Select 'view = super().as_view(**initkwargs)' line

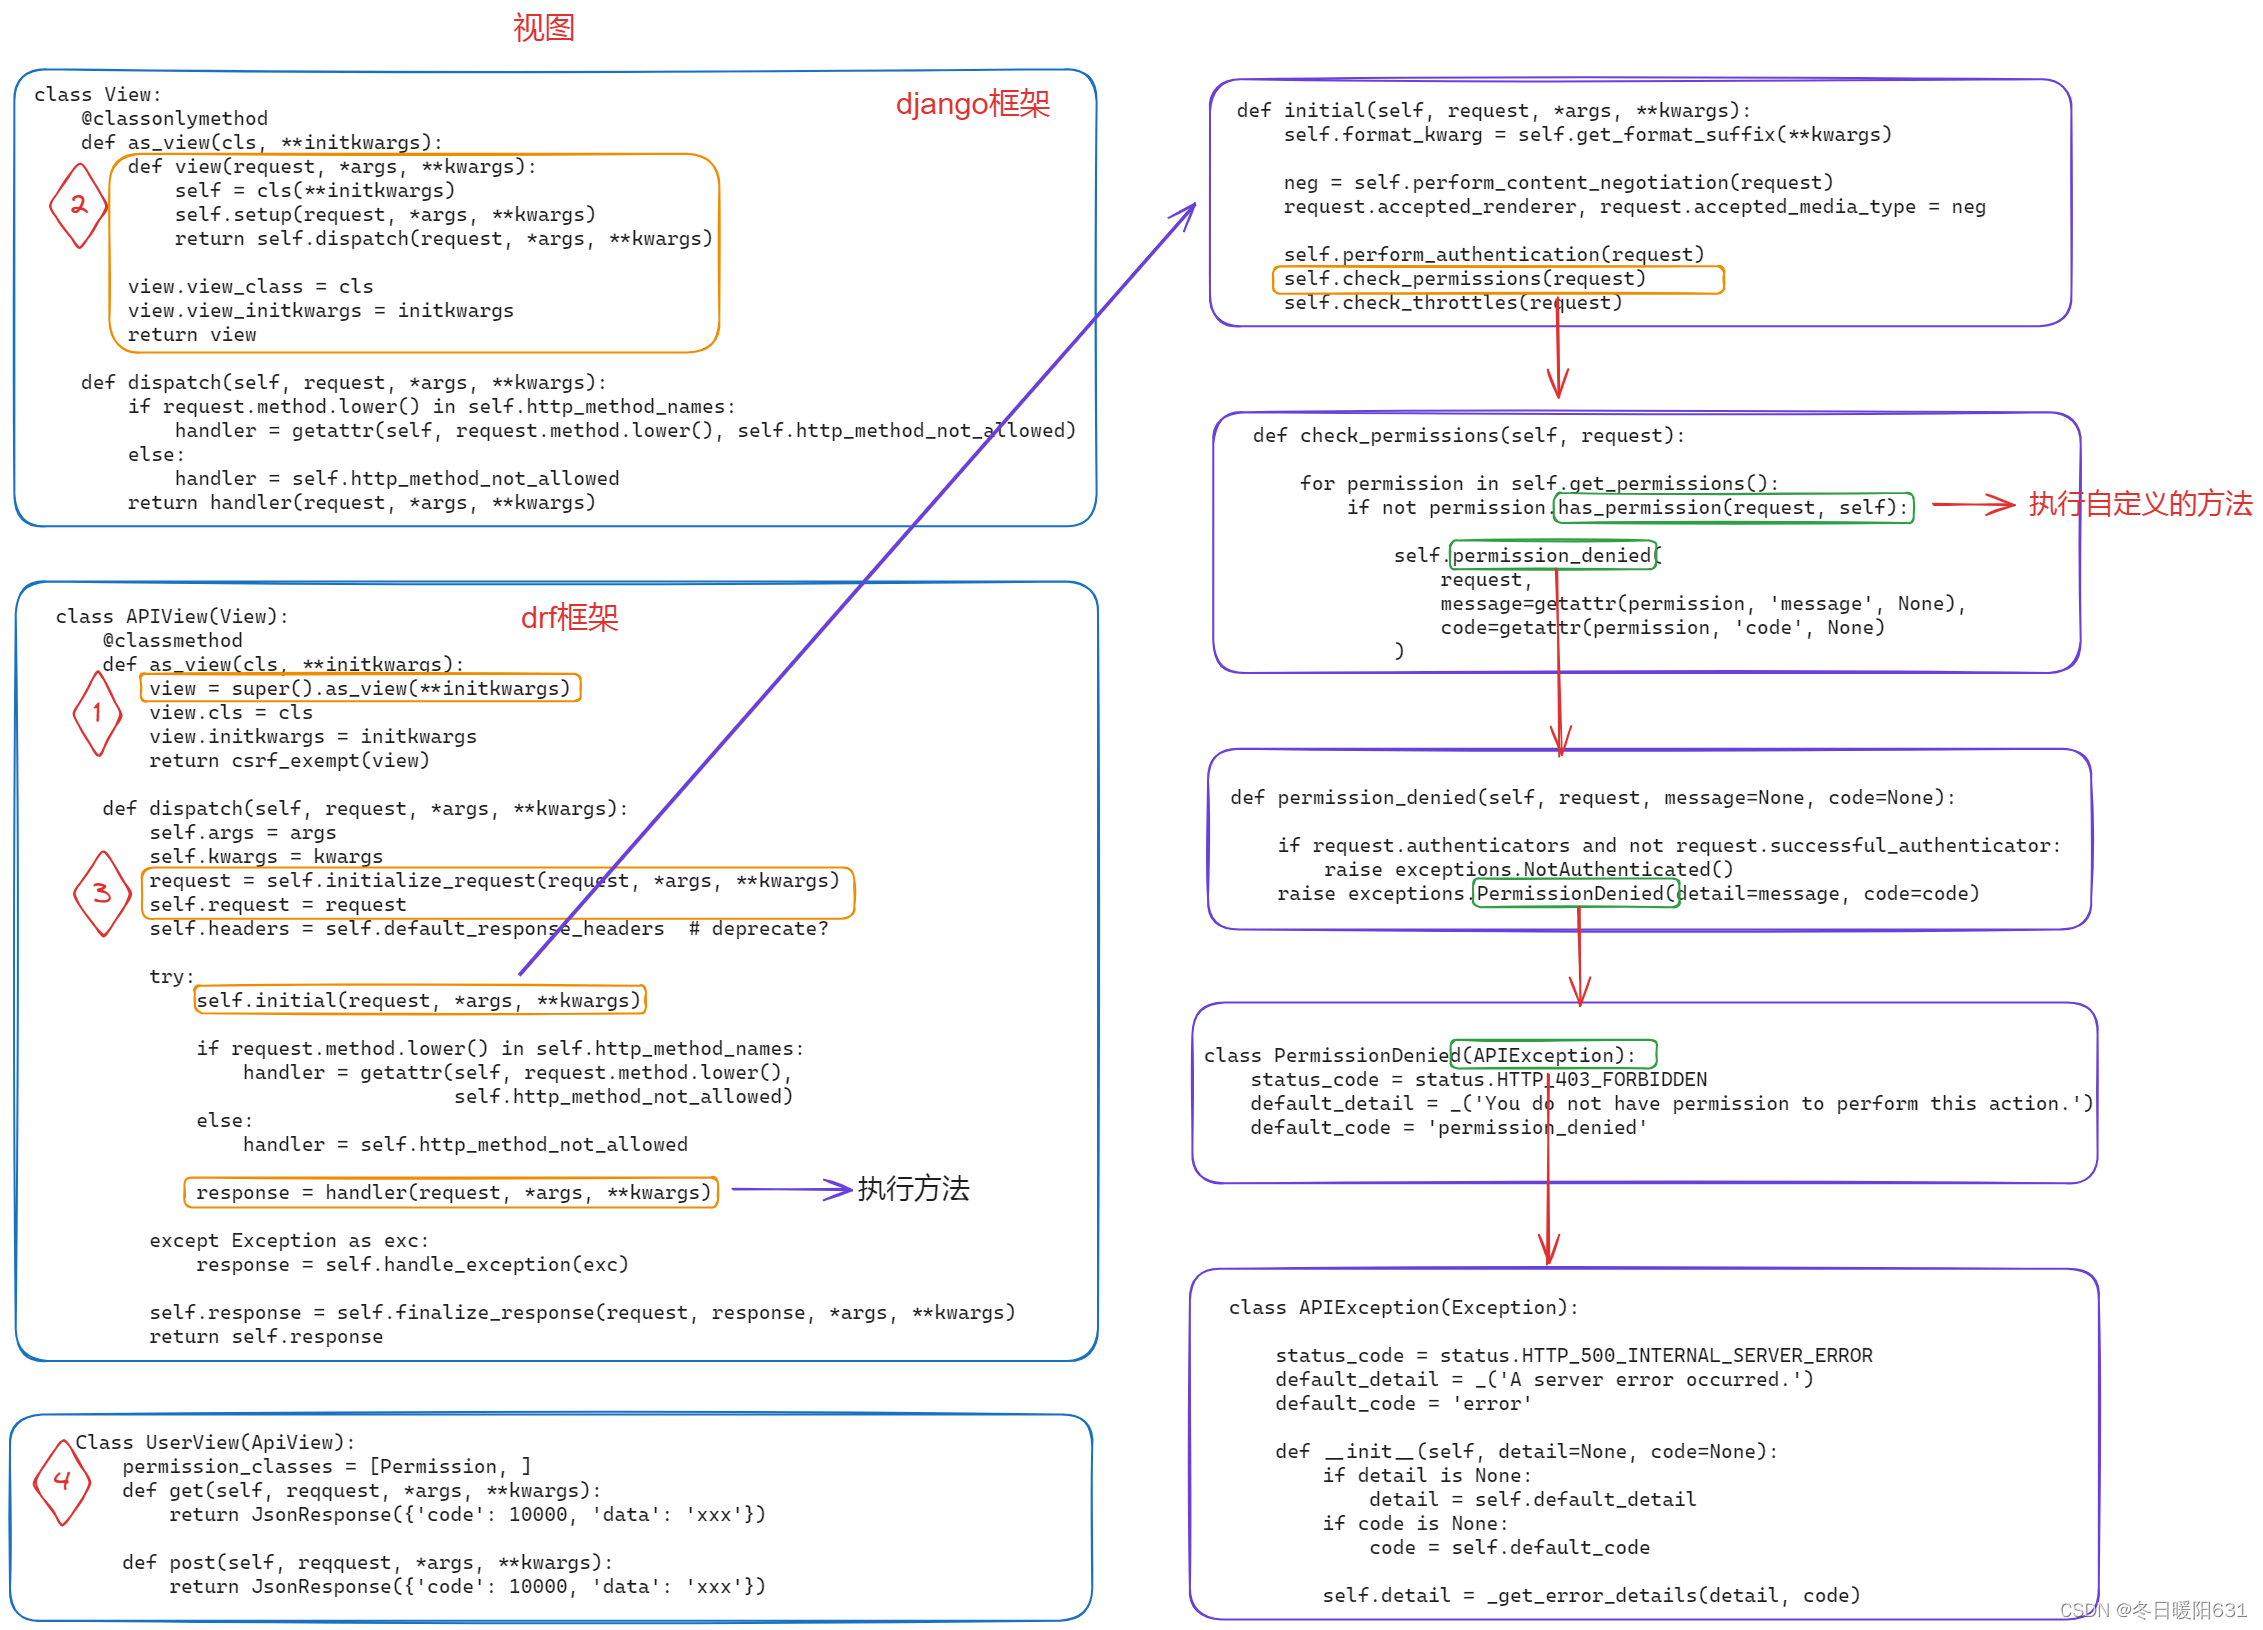point(359,689)
